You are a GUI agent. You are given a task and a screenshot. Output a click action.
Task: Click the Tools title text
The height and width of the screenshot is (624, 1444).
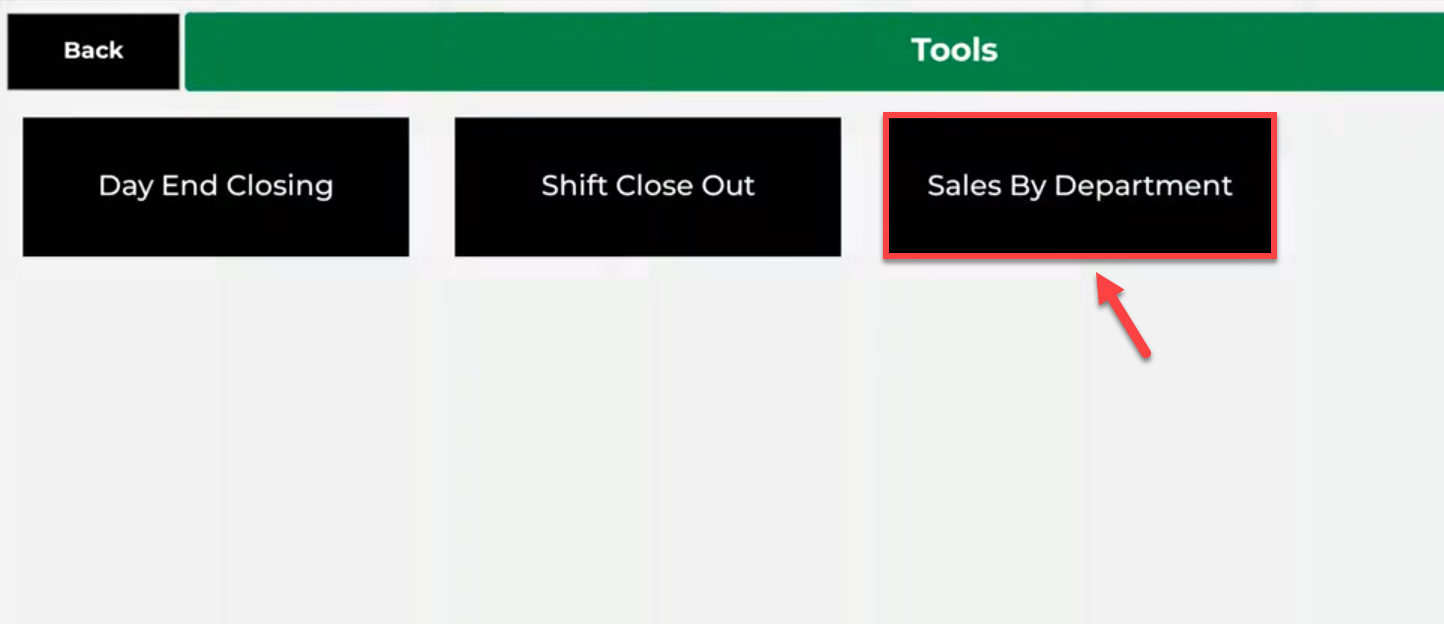(954, 50)
